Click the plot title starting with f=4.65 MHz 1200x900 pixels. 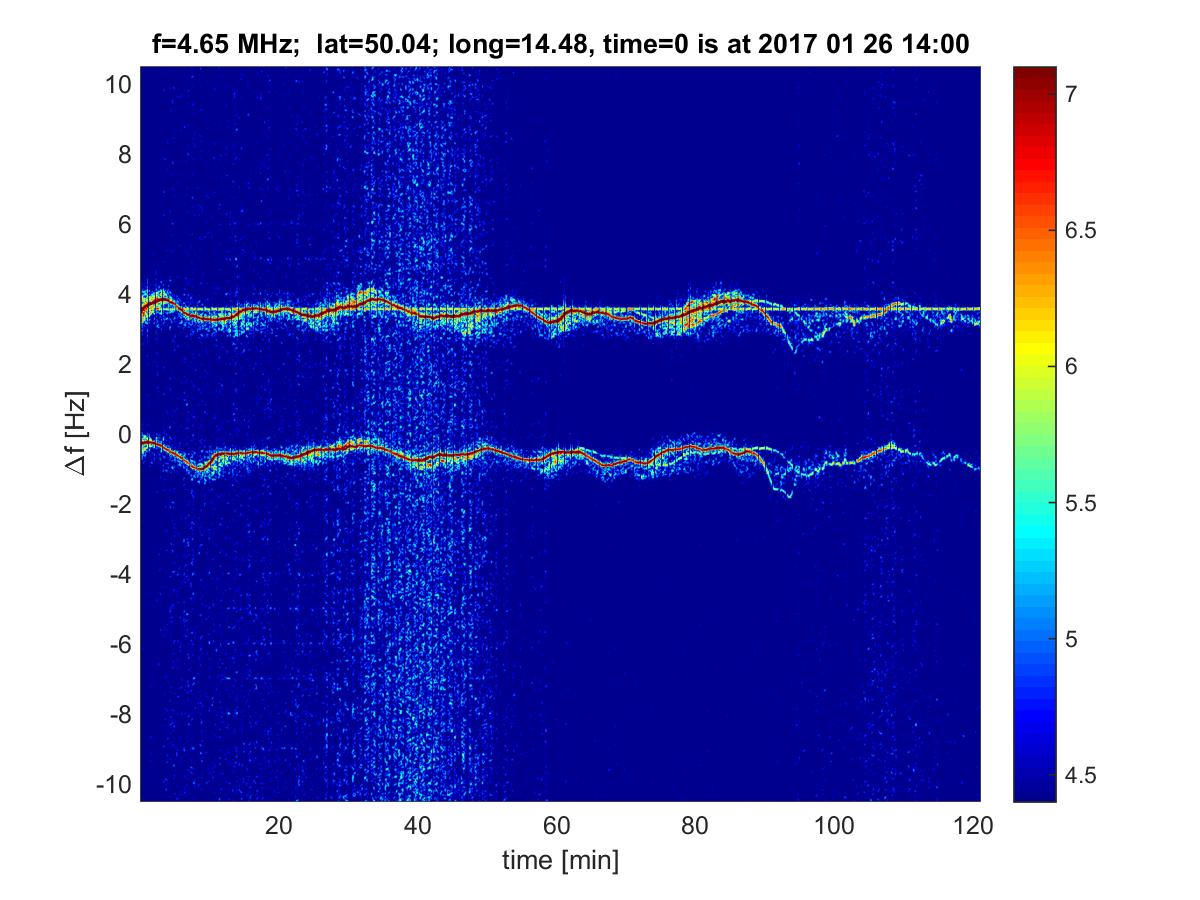pos(559,43)
